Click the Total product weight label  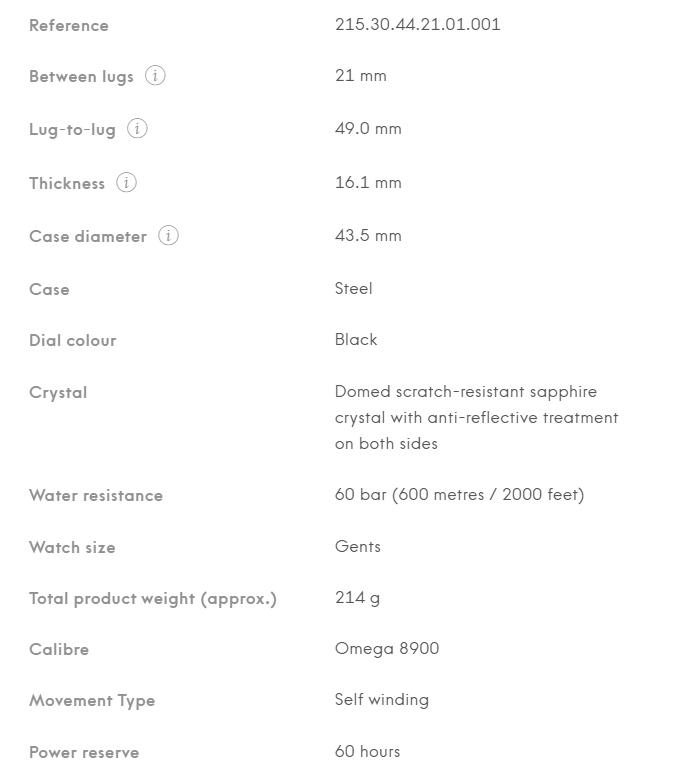[x=152, y=599]
